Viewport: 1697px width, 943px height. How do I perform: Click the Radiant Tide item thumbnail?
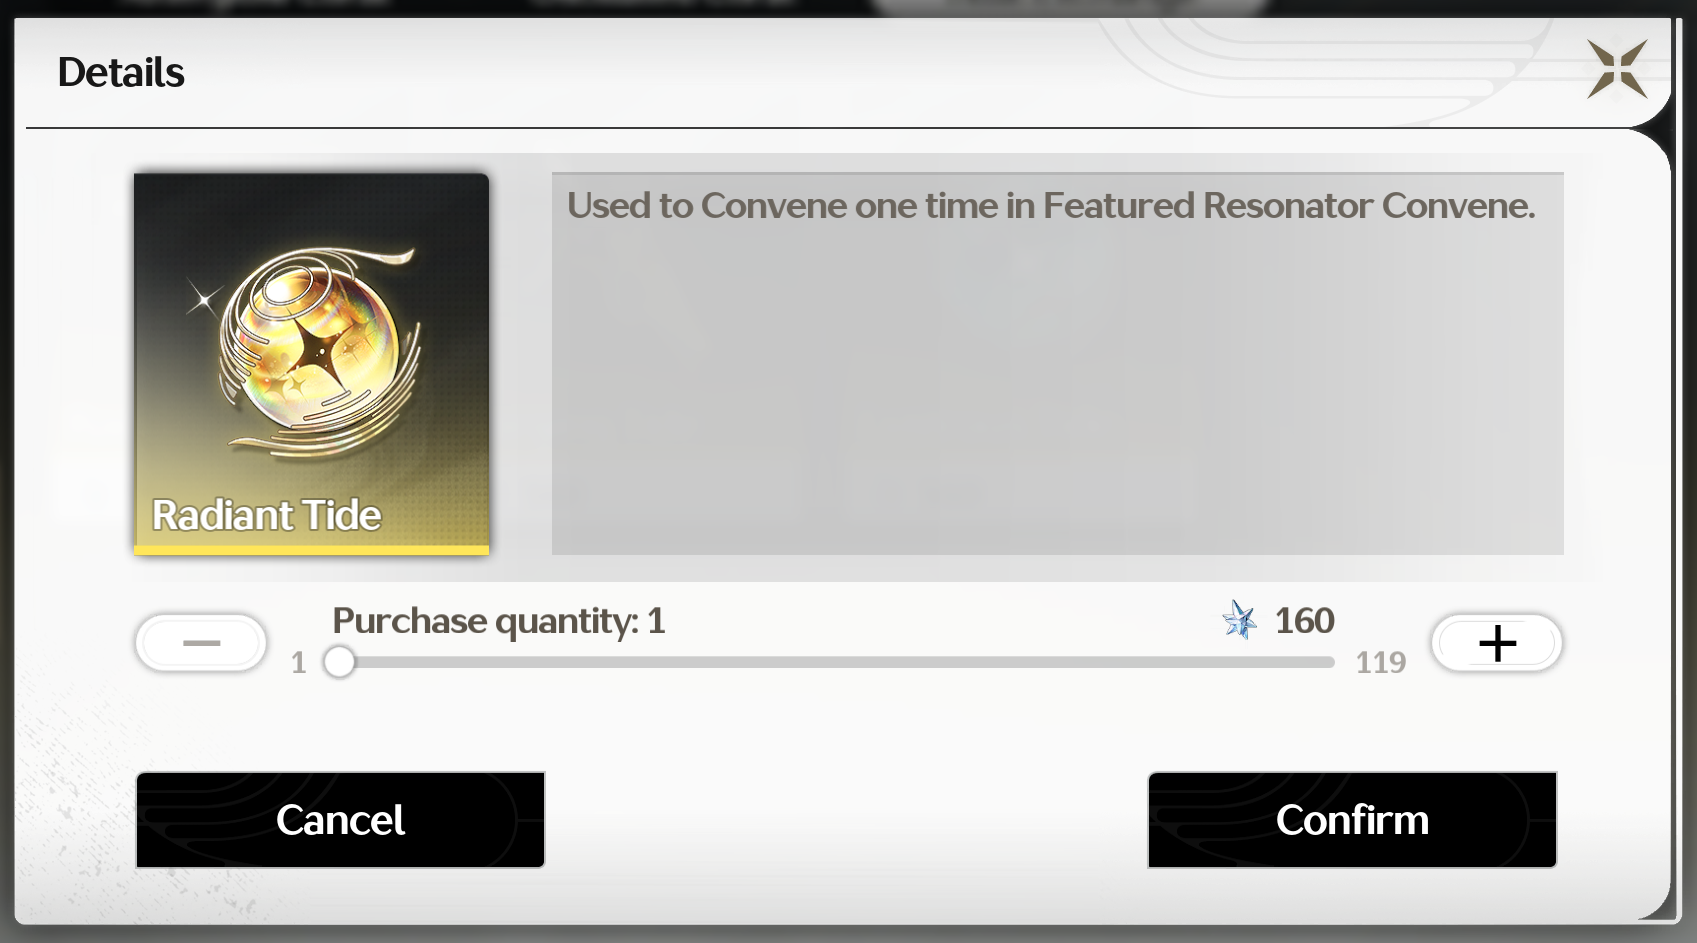coord(312,364)
